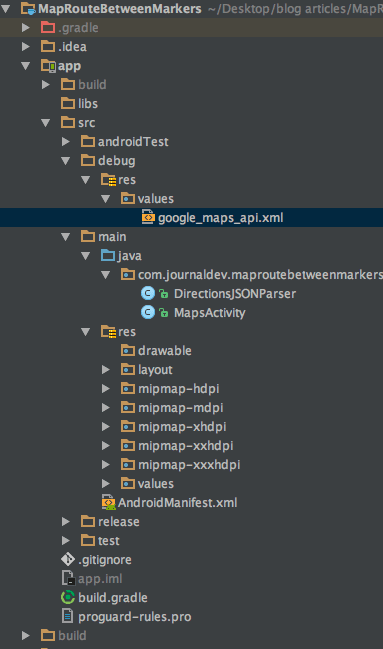Select the mipmap-xxxhdpi folder name
Image resolution: width=383 pixels, height=649 pixels.
189,465
